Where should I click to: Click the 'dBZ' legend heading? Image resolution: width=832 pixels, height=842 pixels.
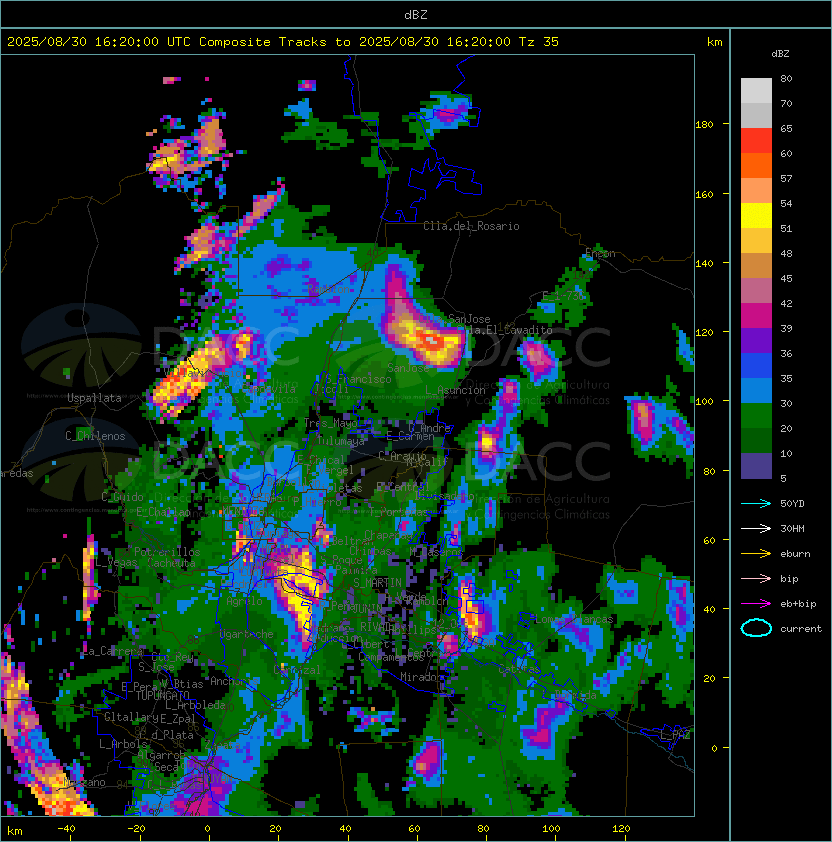point(780,54)
